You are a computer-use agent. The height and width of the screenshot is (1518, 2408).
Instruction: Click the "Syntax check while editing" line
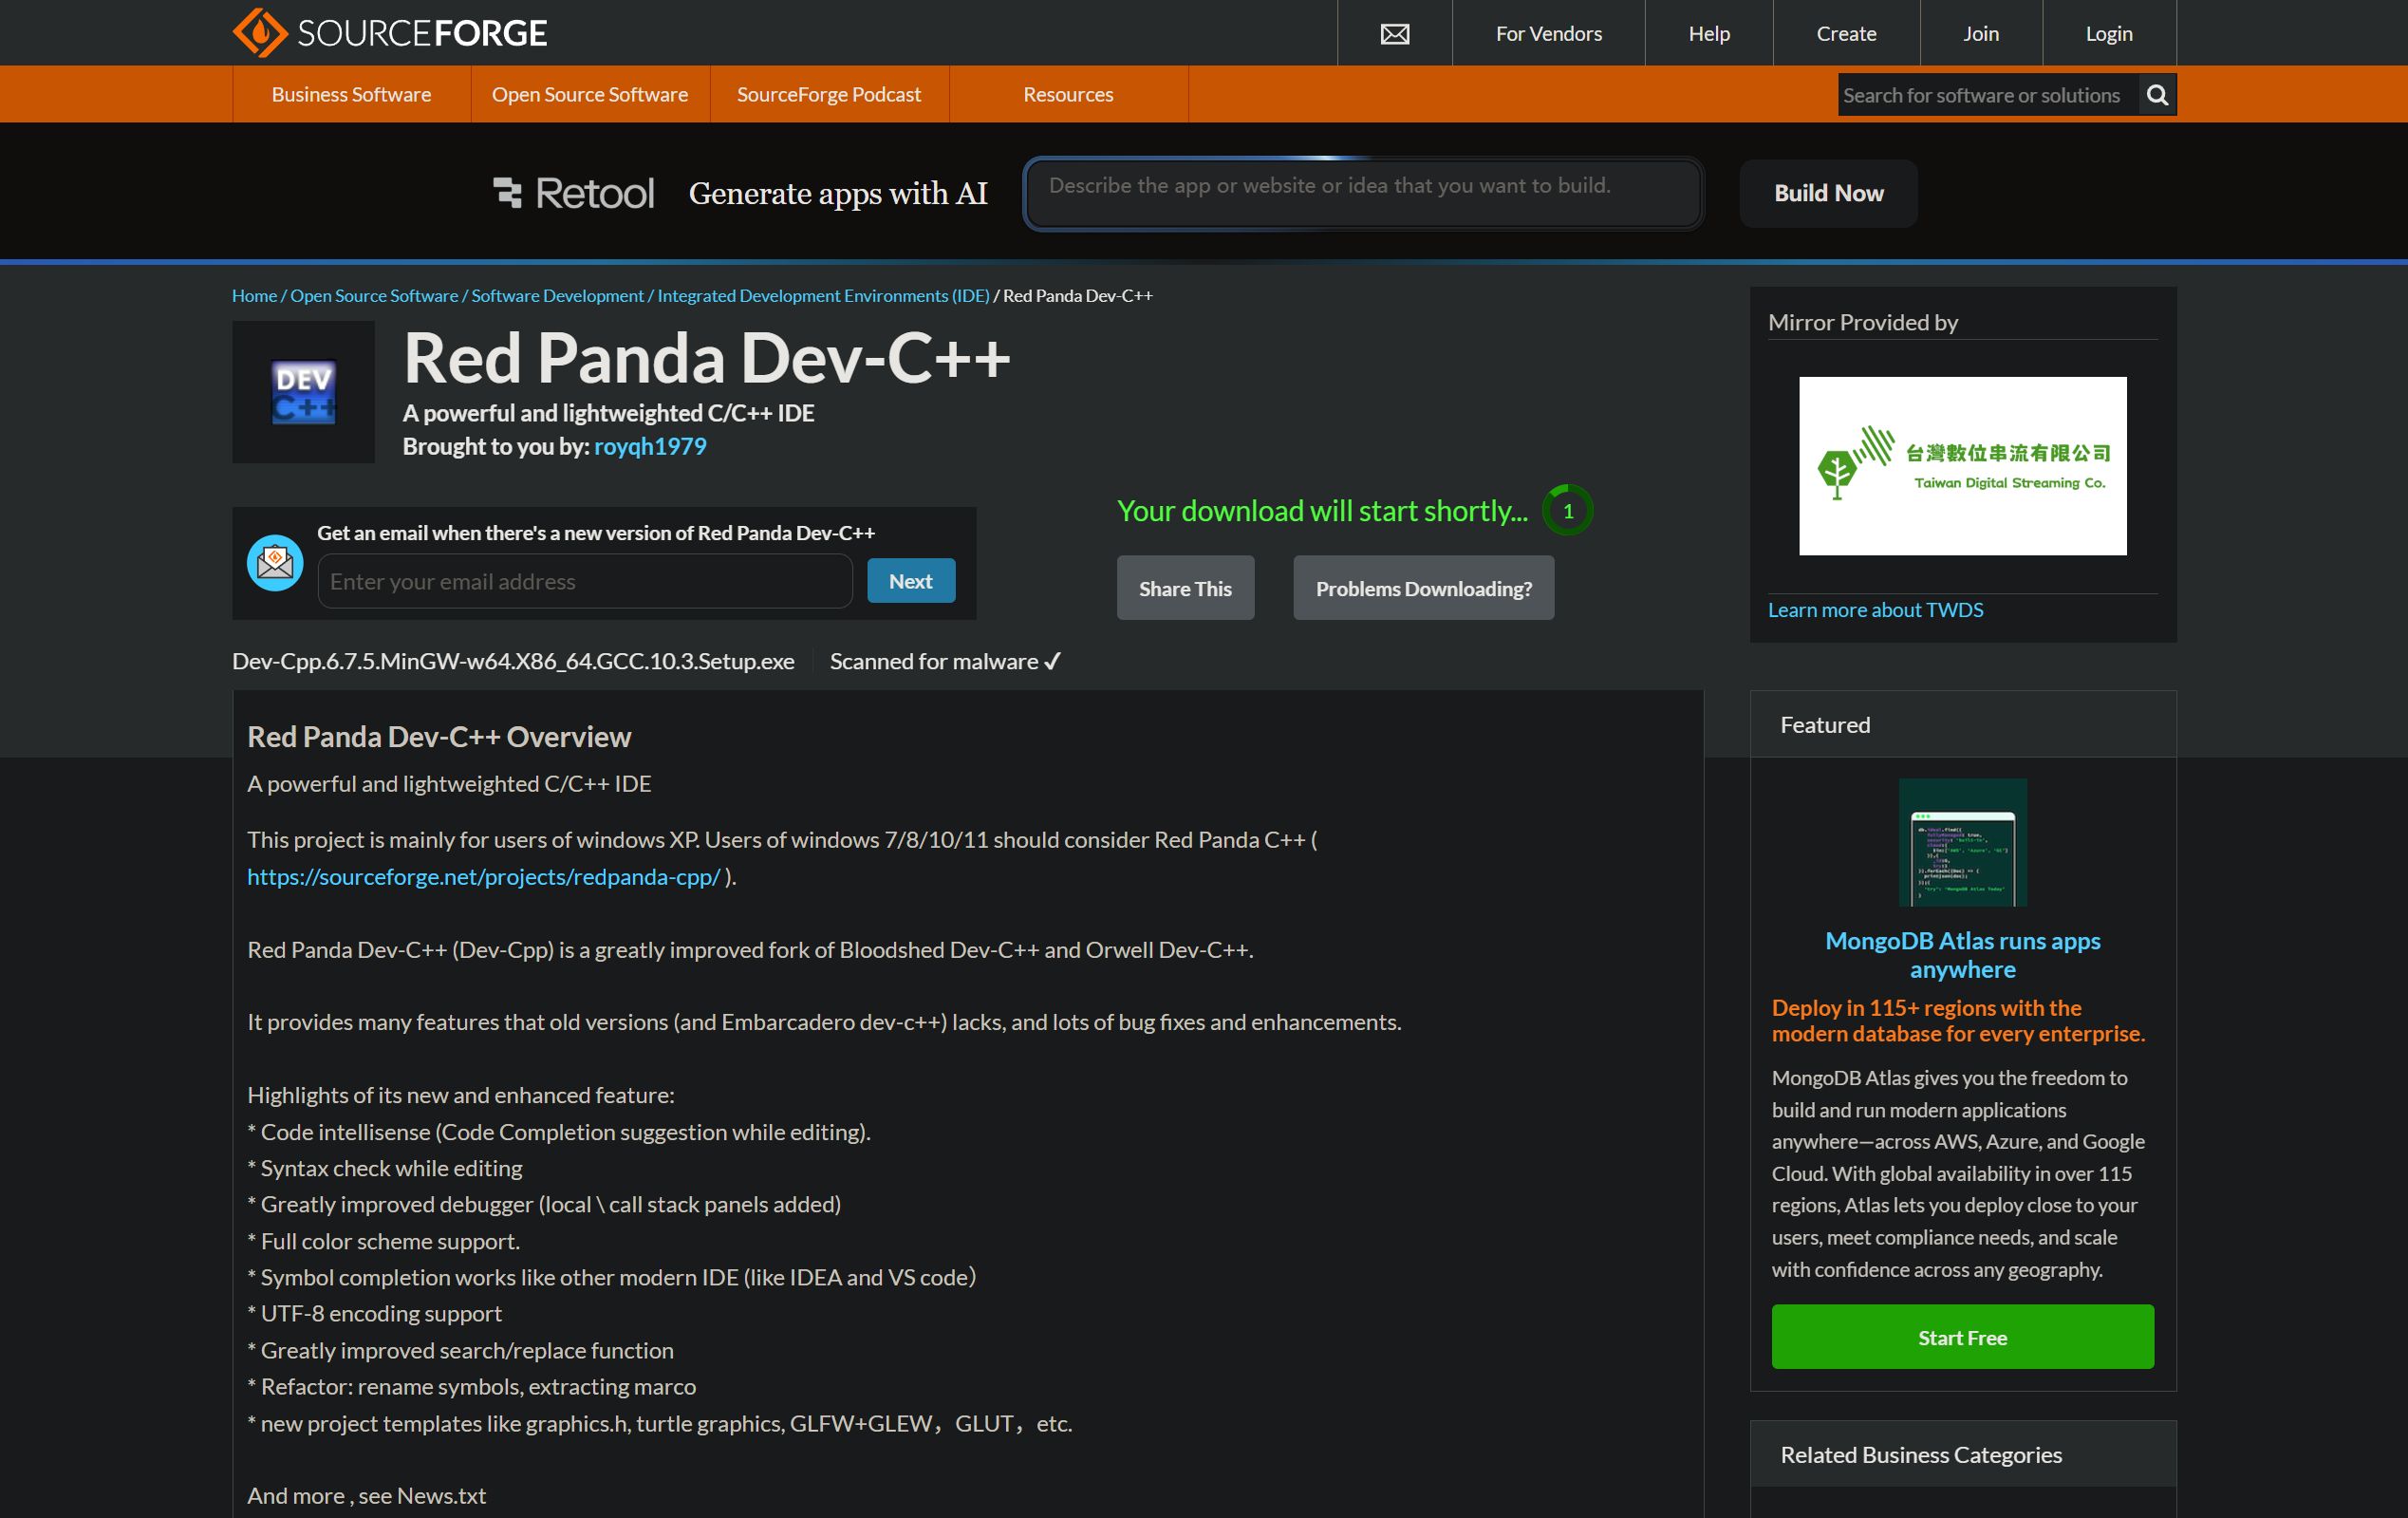coord(385,1168)
